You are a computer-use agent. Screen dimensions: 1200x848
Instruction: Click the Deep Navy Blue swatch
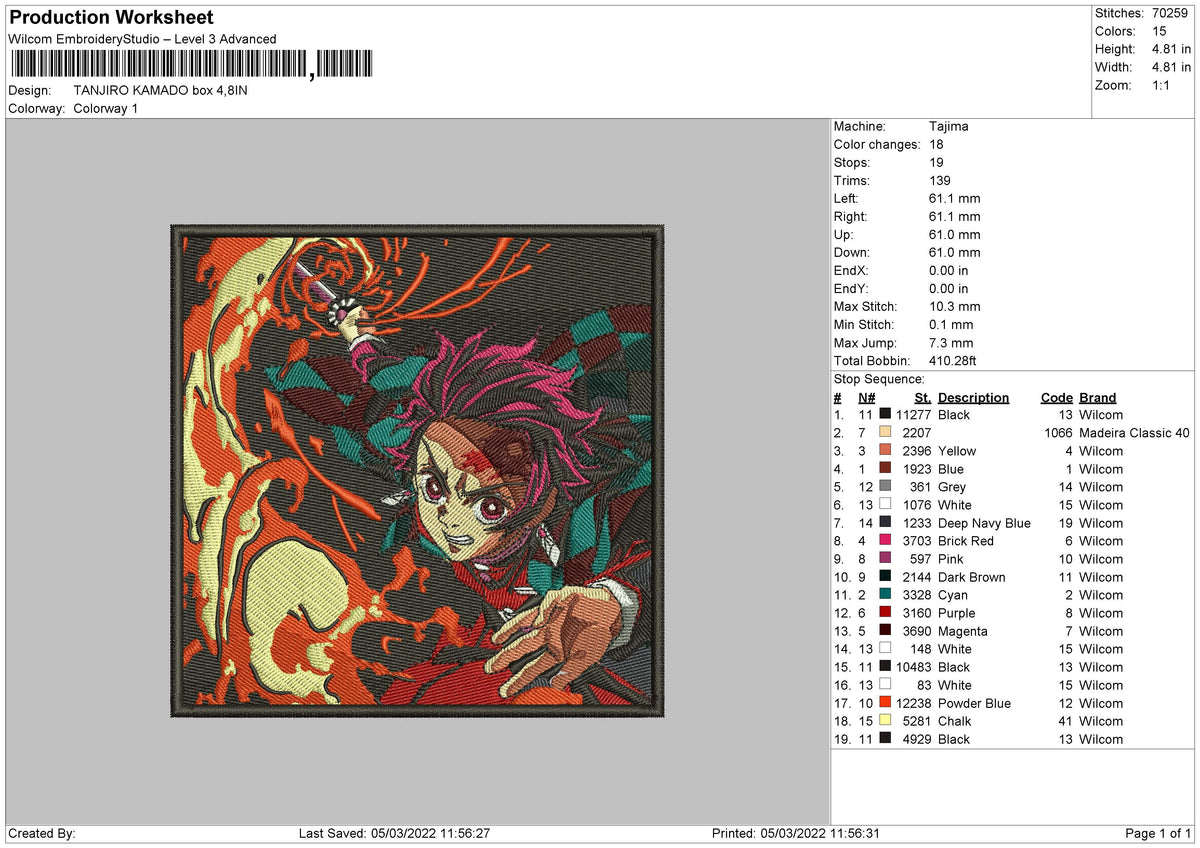pos(885,523)
